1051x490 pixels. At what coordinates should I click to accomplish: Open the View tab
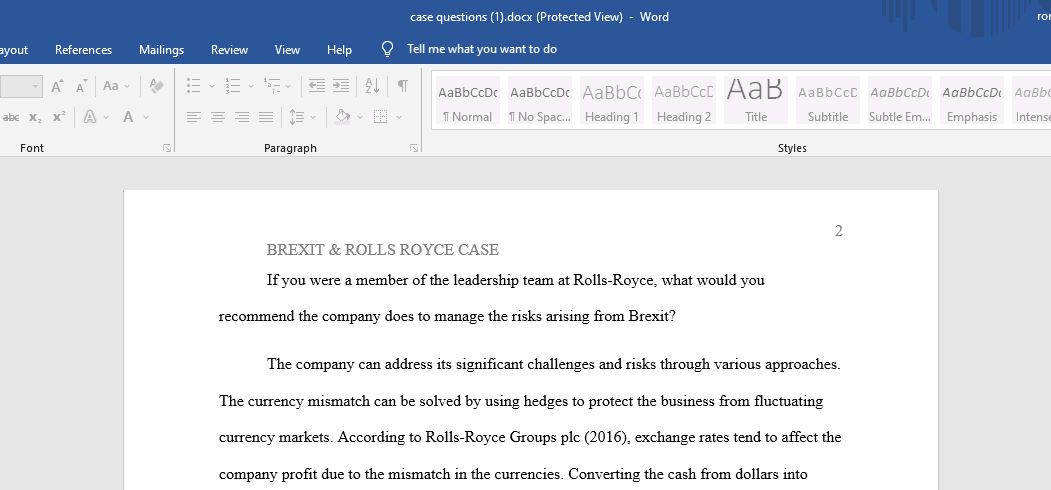288,50
